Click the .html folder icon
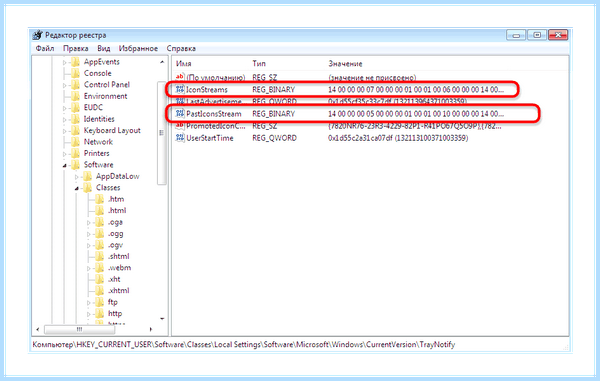600x381 pixels. point(99,211)
